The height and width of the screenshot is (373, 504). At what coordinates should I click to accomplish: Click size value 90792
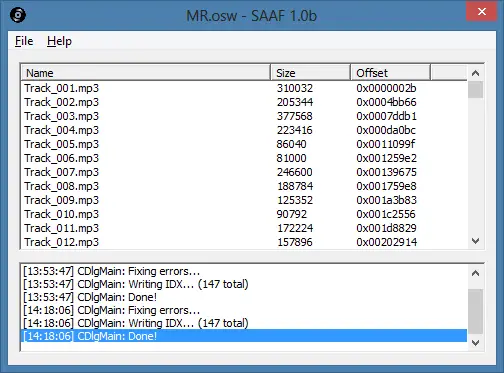point(291,214)
